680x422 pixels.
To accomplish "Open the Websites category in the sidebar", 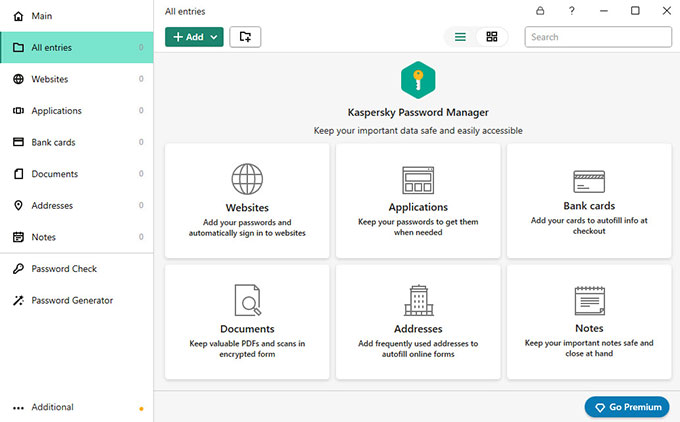I will (76, 79).
